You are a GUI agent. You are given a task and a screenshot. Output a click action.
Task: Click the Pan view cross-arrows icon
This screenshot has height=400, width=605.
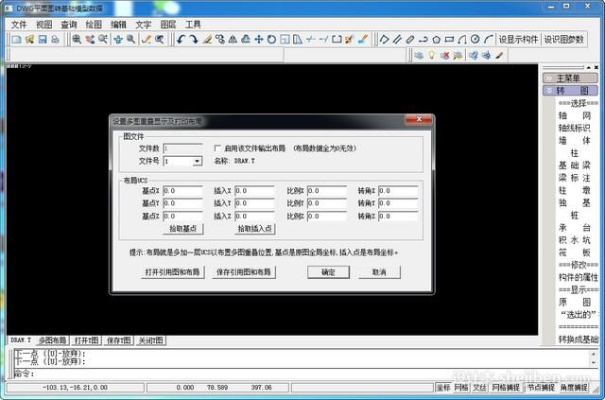tap(118, 39)
